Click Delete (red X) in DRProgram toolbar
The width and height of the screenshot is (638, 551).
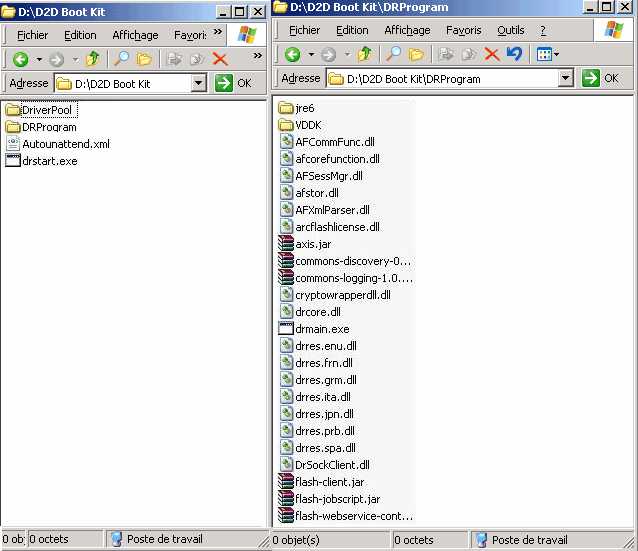(492, 55)
